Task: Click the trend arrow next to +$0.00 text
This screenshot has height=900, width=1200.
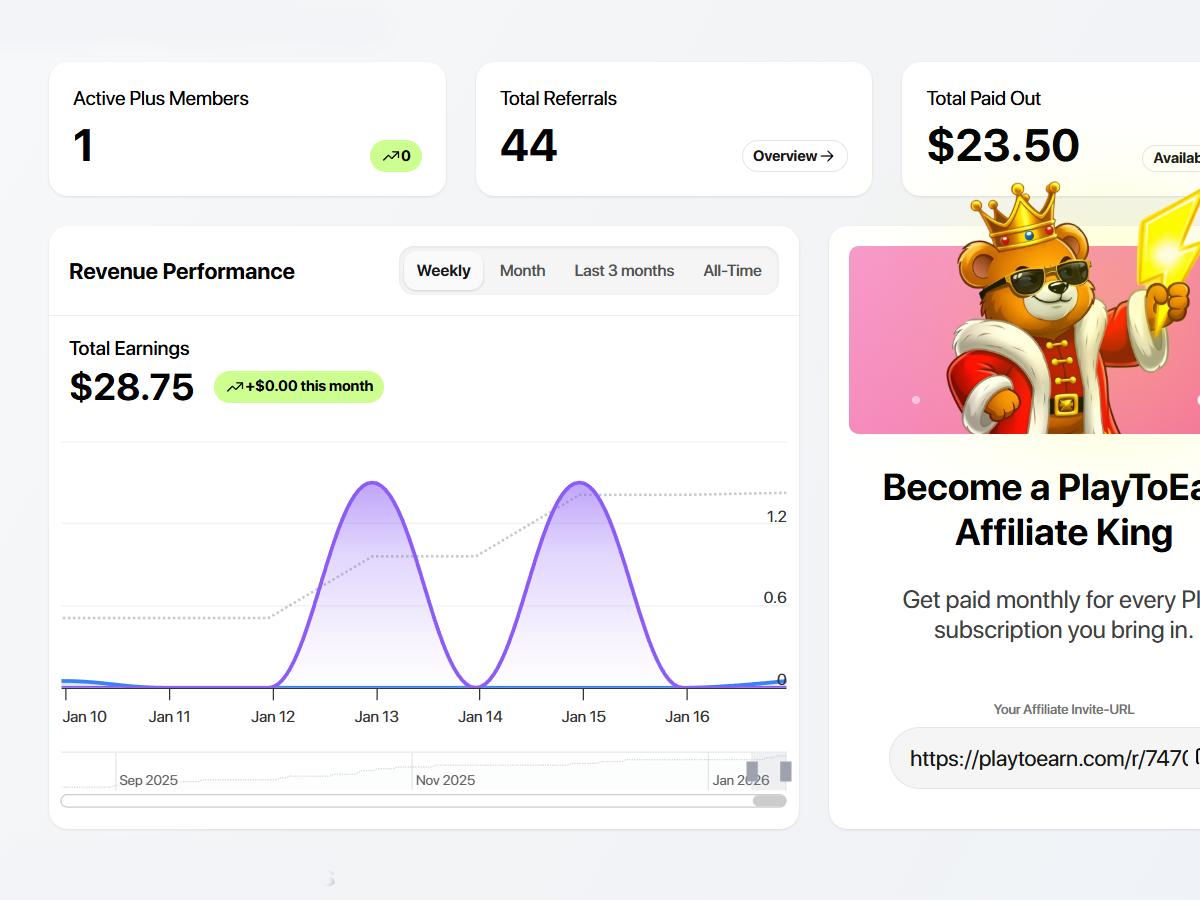Action: click(x=237, y=385)
